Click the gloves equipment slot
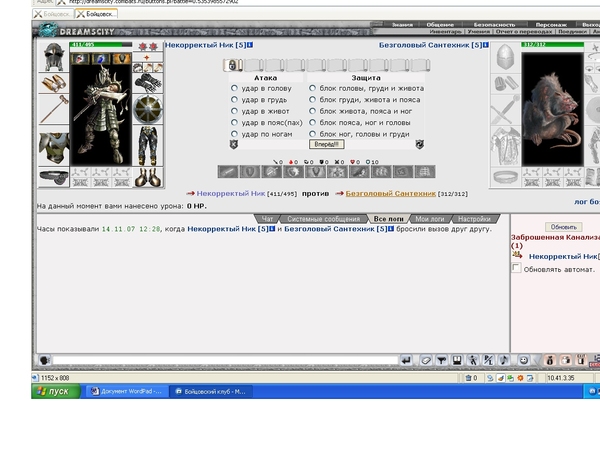This screenshot has width=600, height=450. [x=148, y=83]
